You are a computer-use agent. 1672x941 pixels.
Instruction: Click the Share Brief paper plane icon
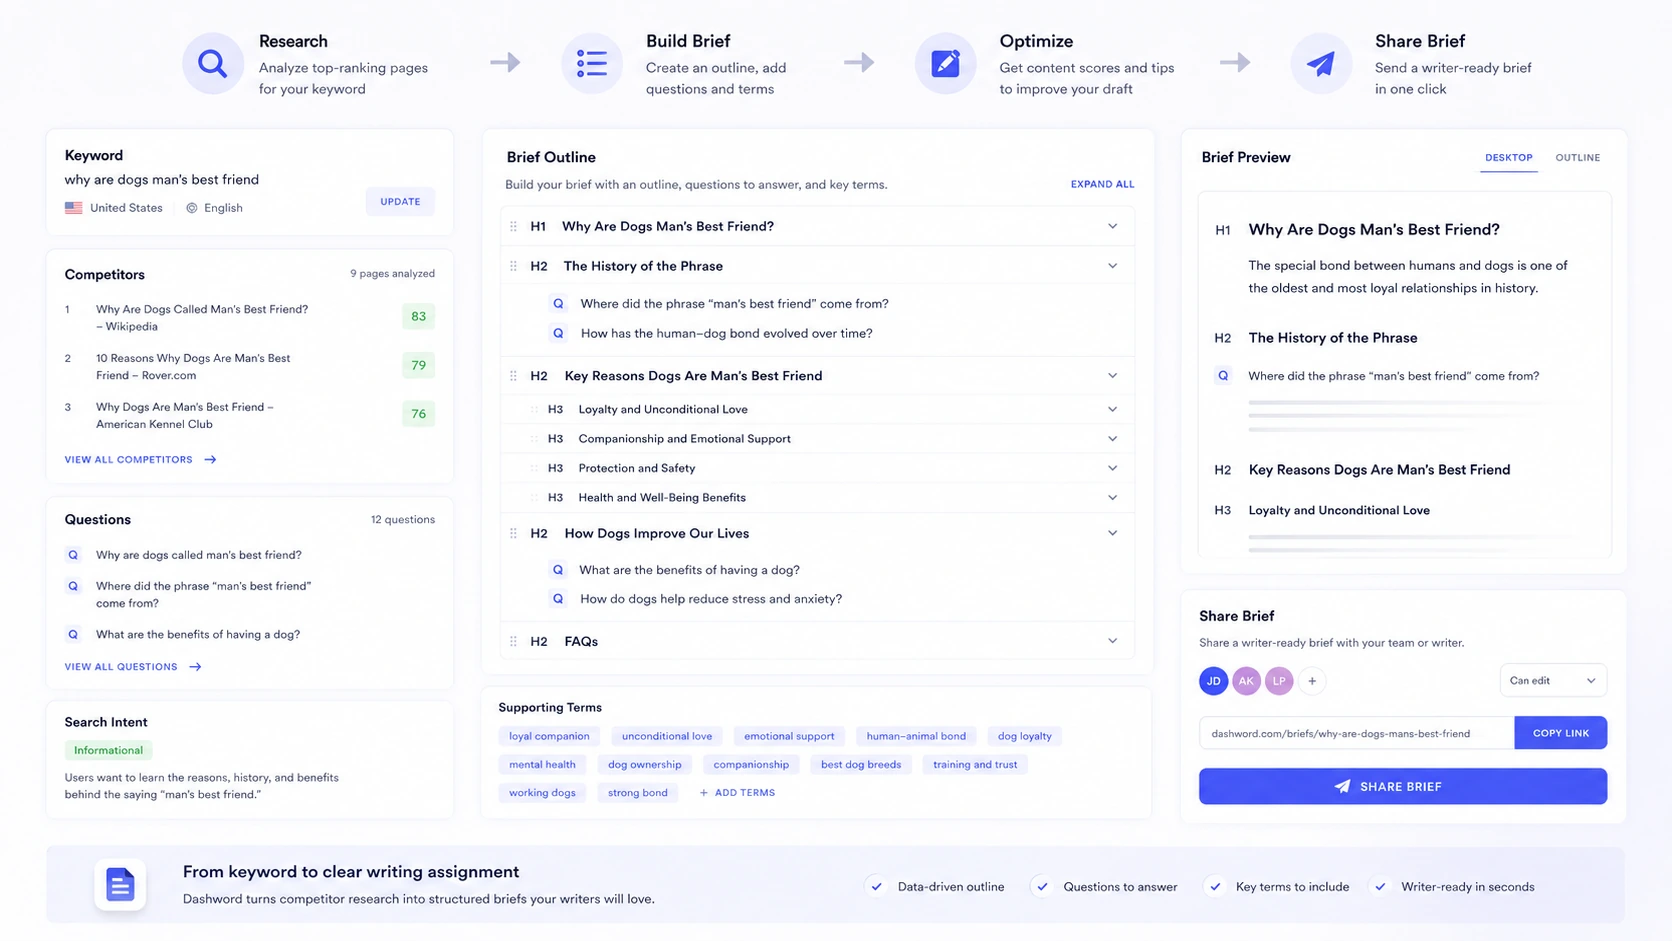point(1320,63)
